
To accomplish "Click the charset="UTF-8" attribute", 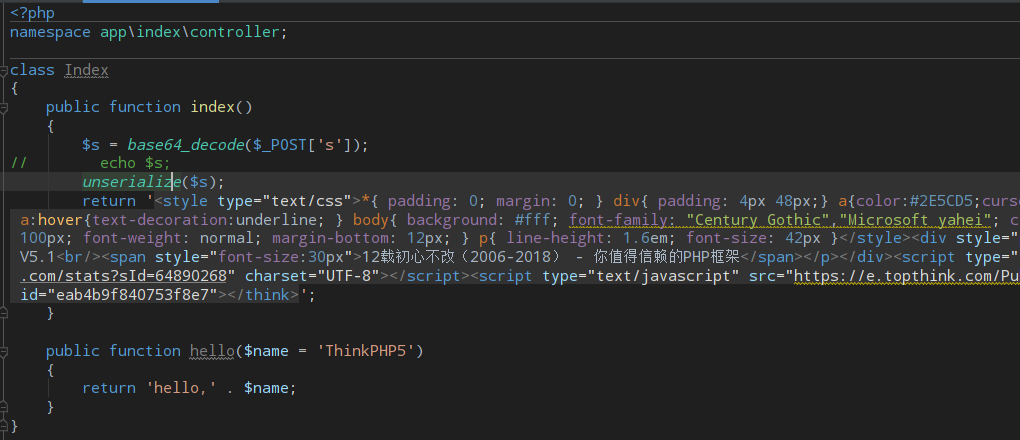I will click(x=312, y=276).
